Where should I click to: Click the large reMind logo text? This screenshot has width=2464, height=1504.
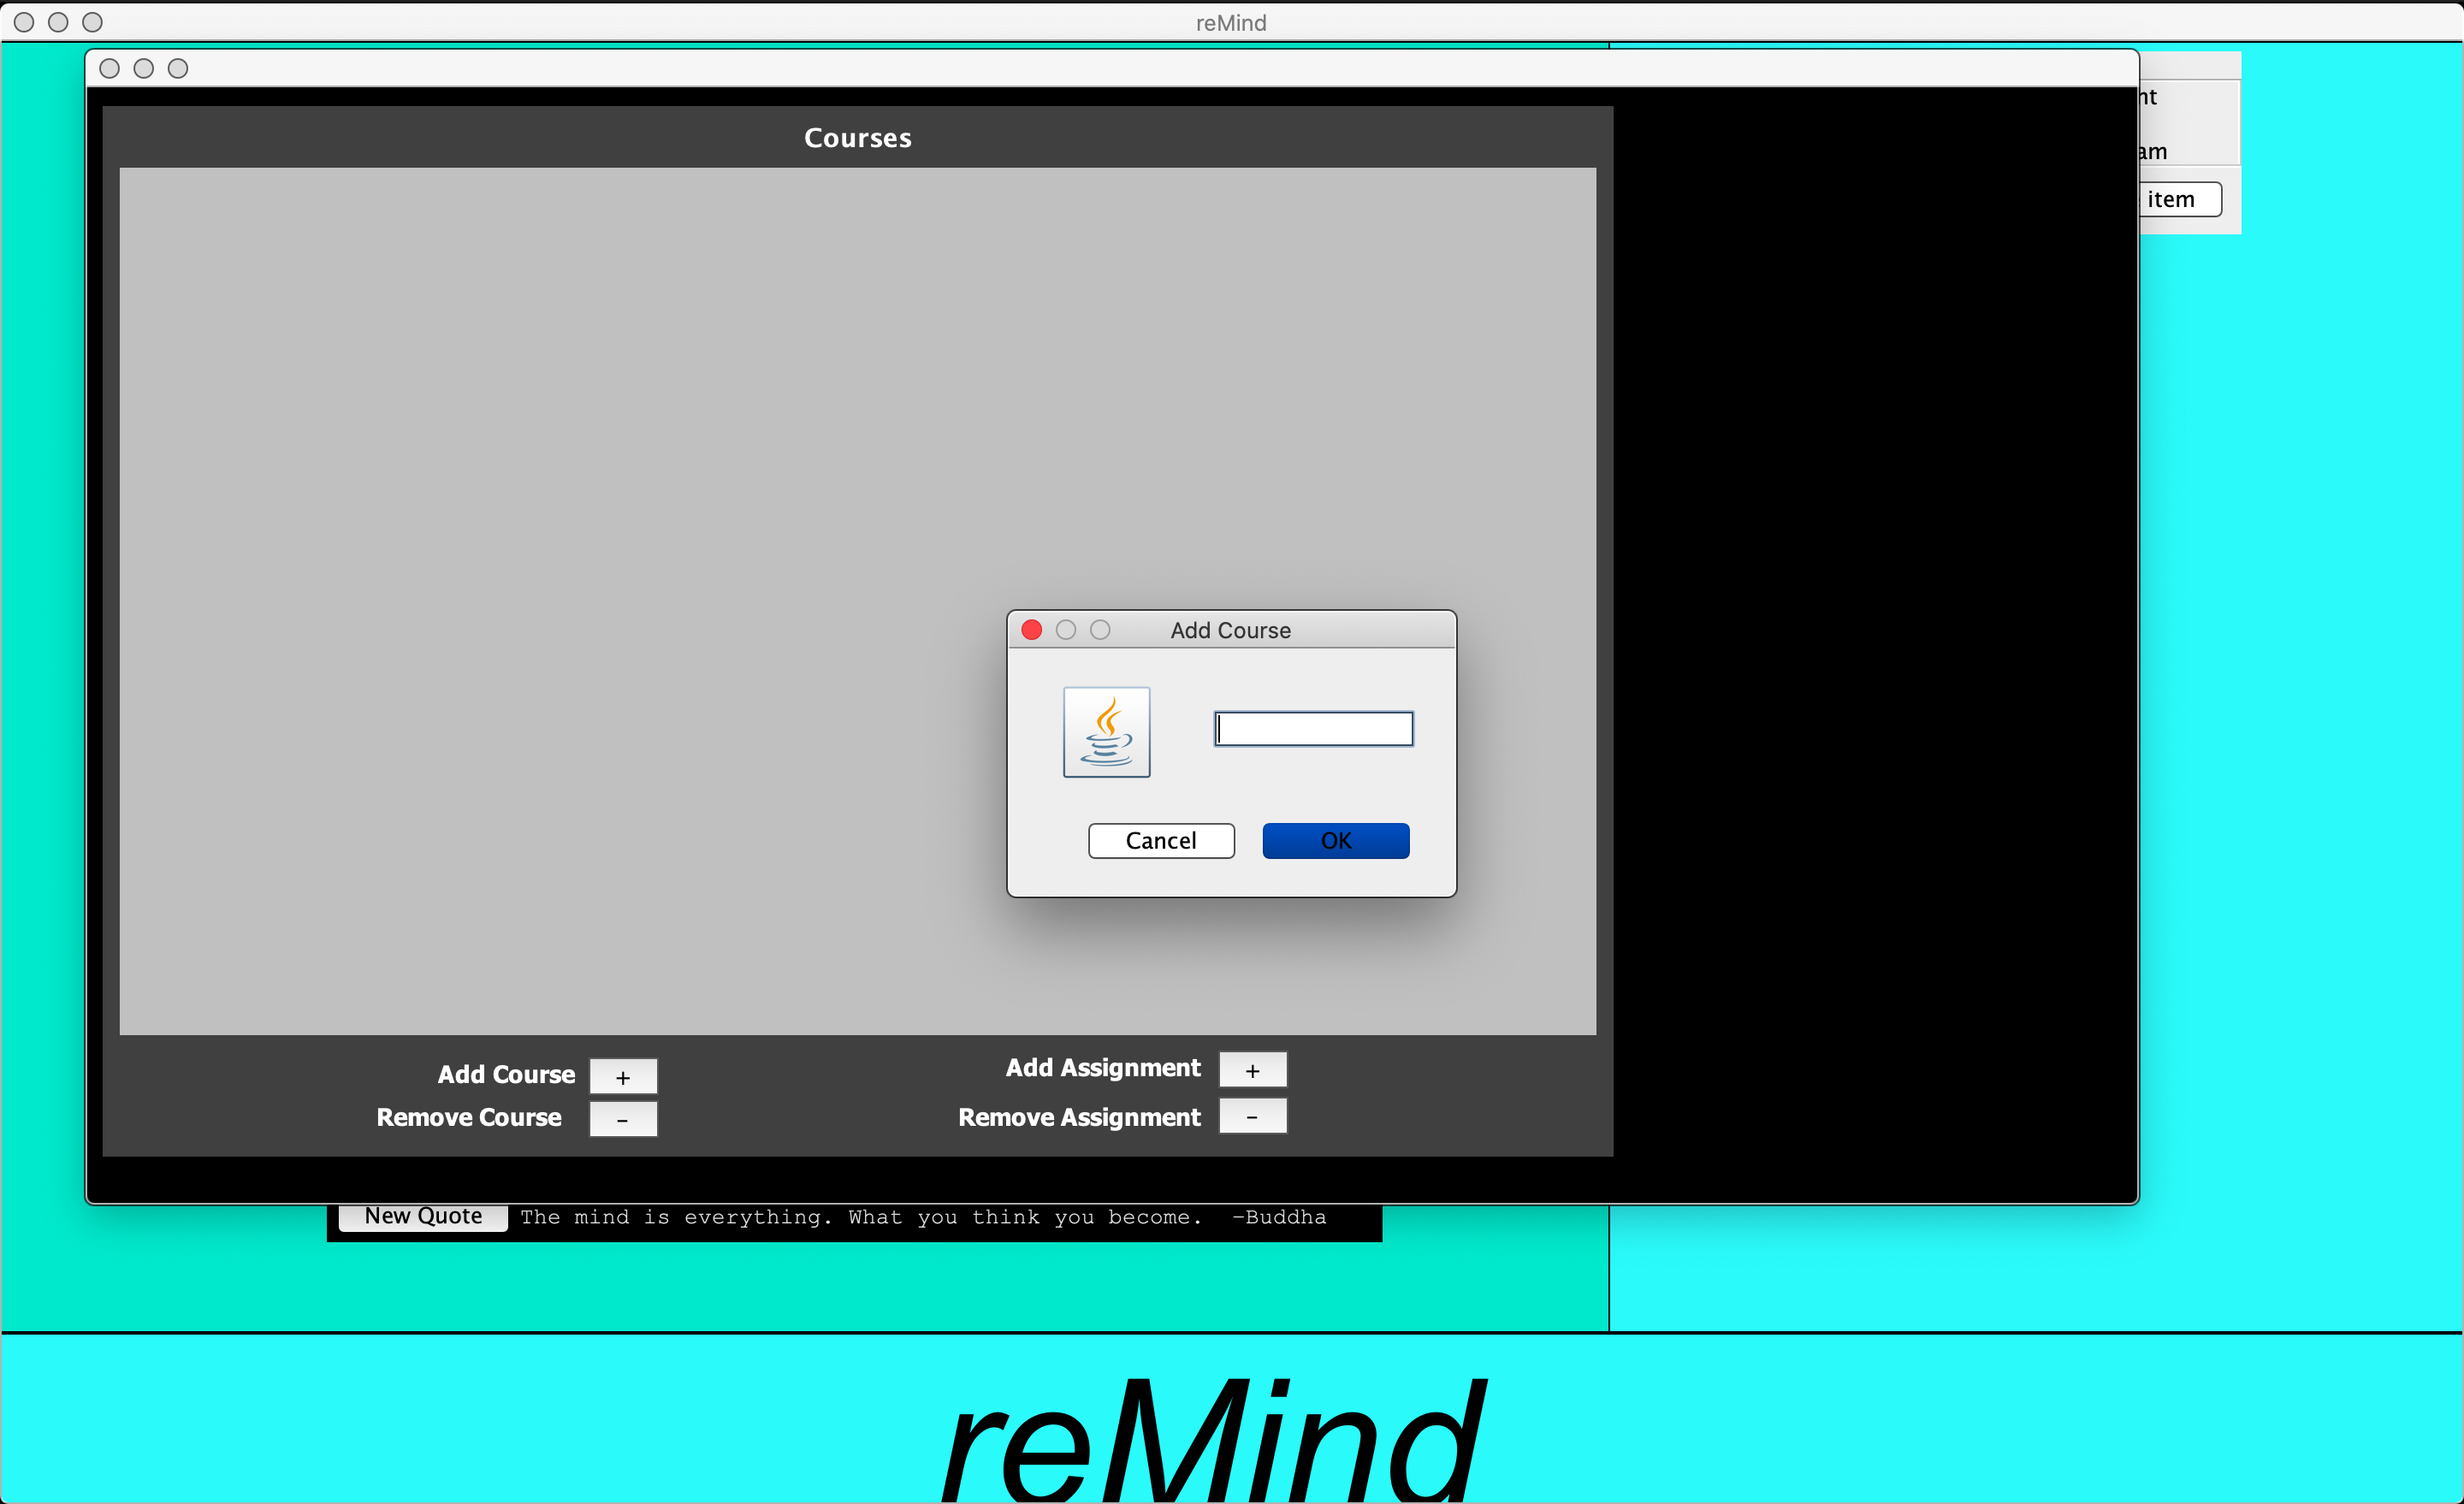(1212, 1440)
